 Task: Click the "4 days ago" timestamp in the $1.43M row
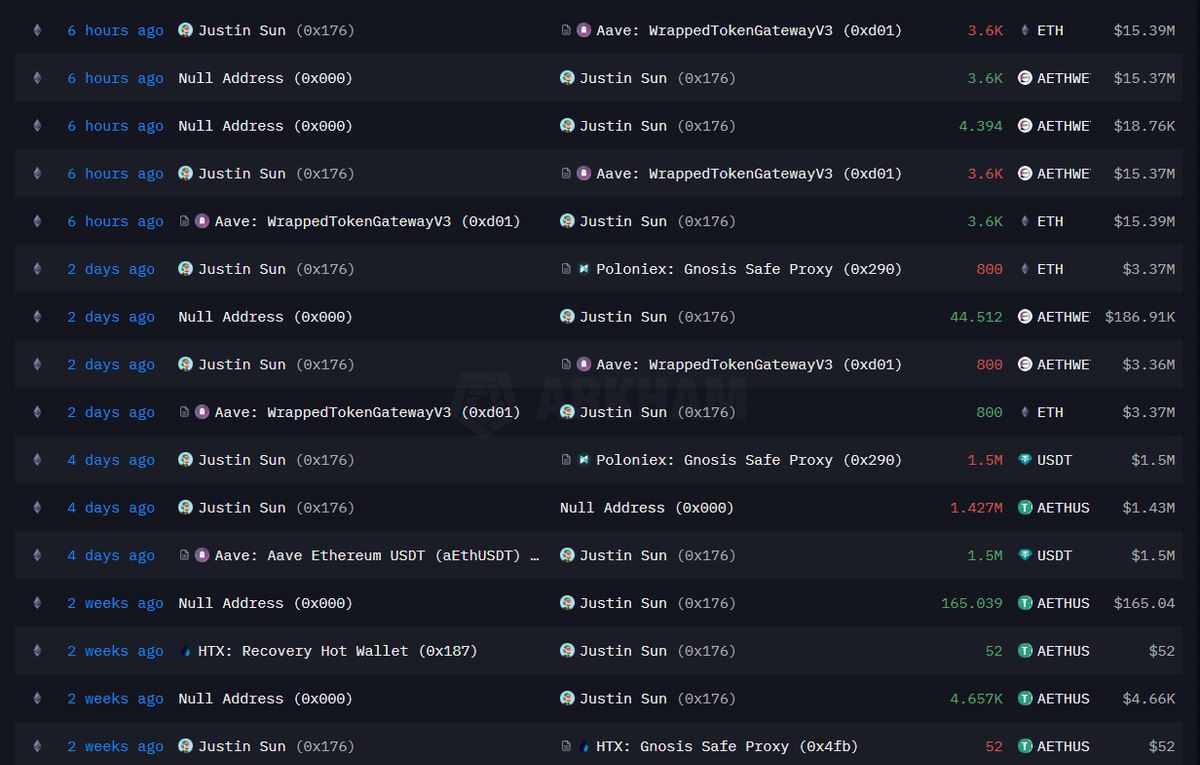click(111, 508)
